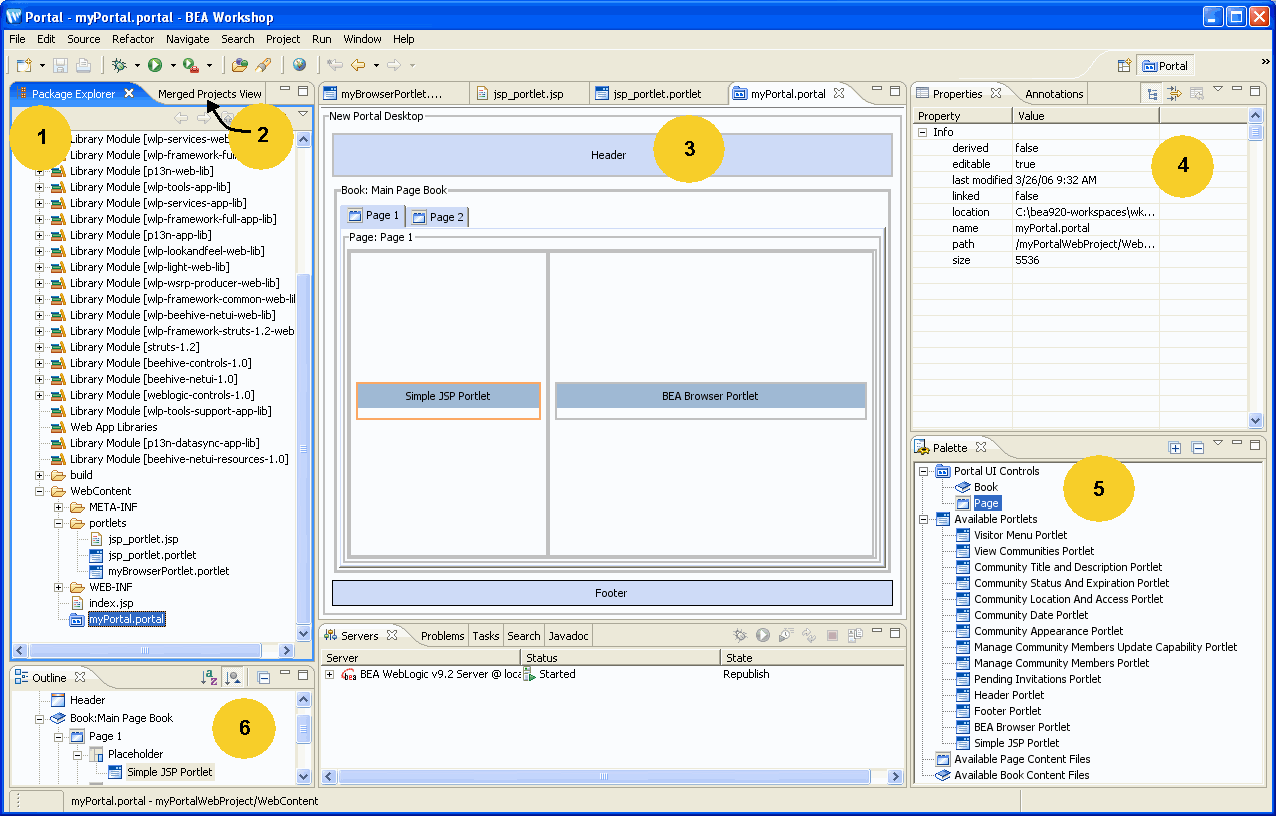
Task: Collapse the WebContent folder
Action: click(x=40, y=491)
